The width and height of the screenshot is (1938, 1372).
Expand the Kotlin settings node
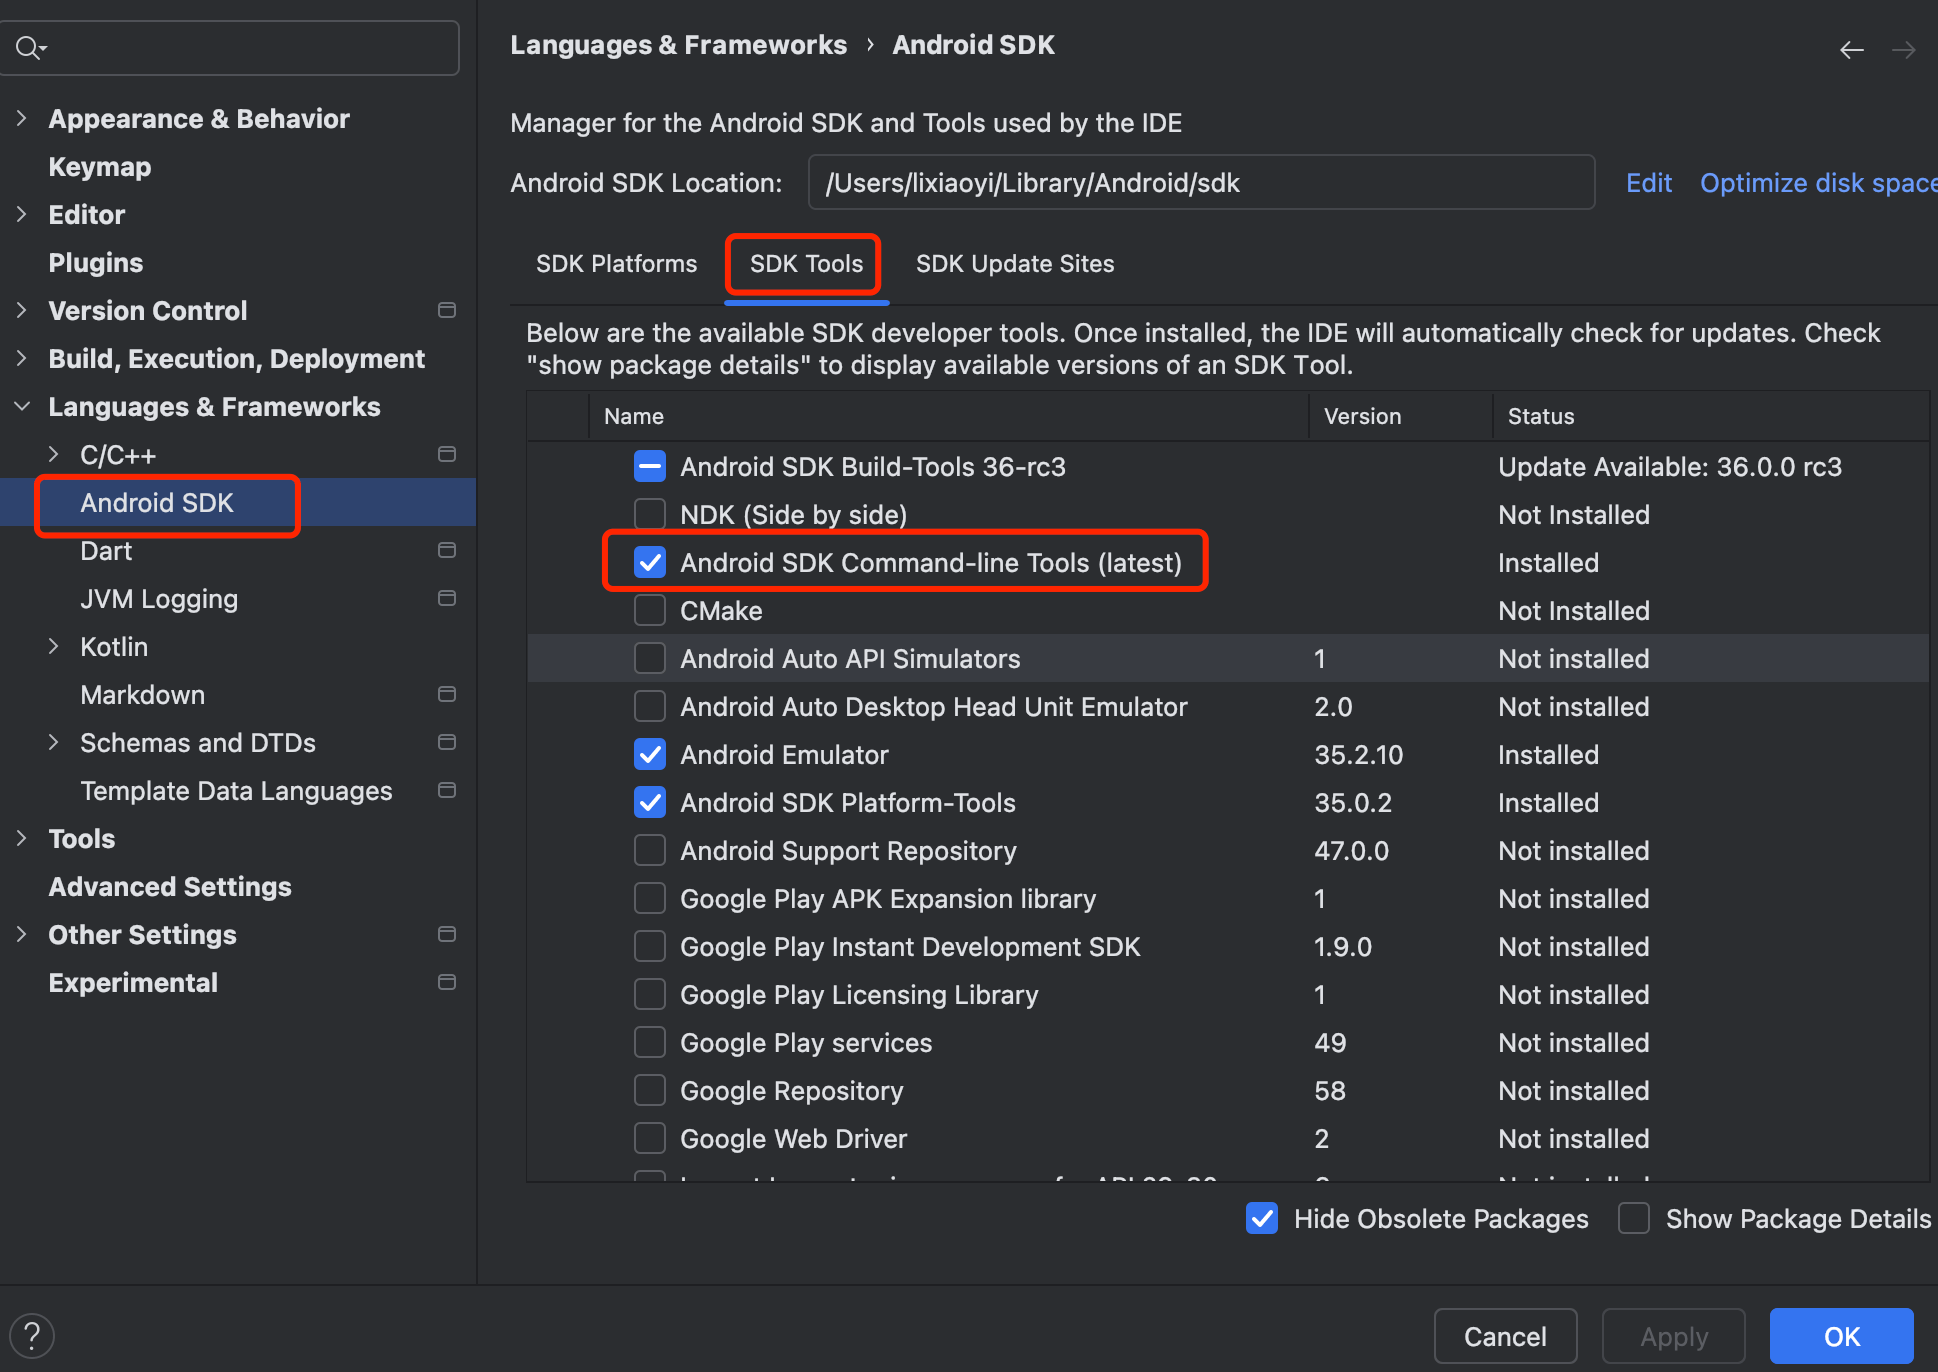pos(54,646)
